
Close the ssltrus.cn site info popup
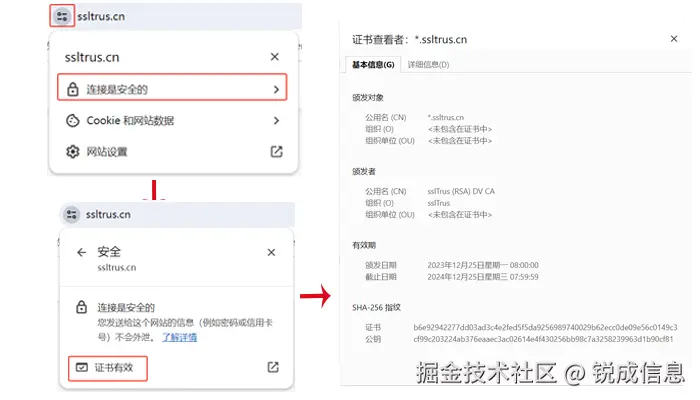[x=275, y=57]
